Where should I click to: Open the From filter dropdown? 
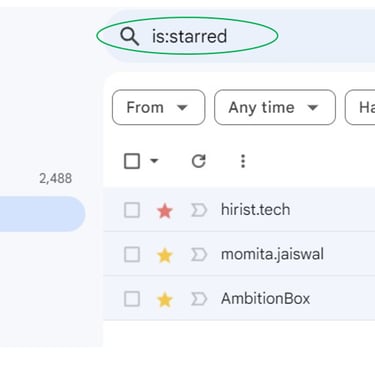(159, 107)
